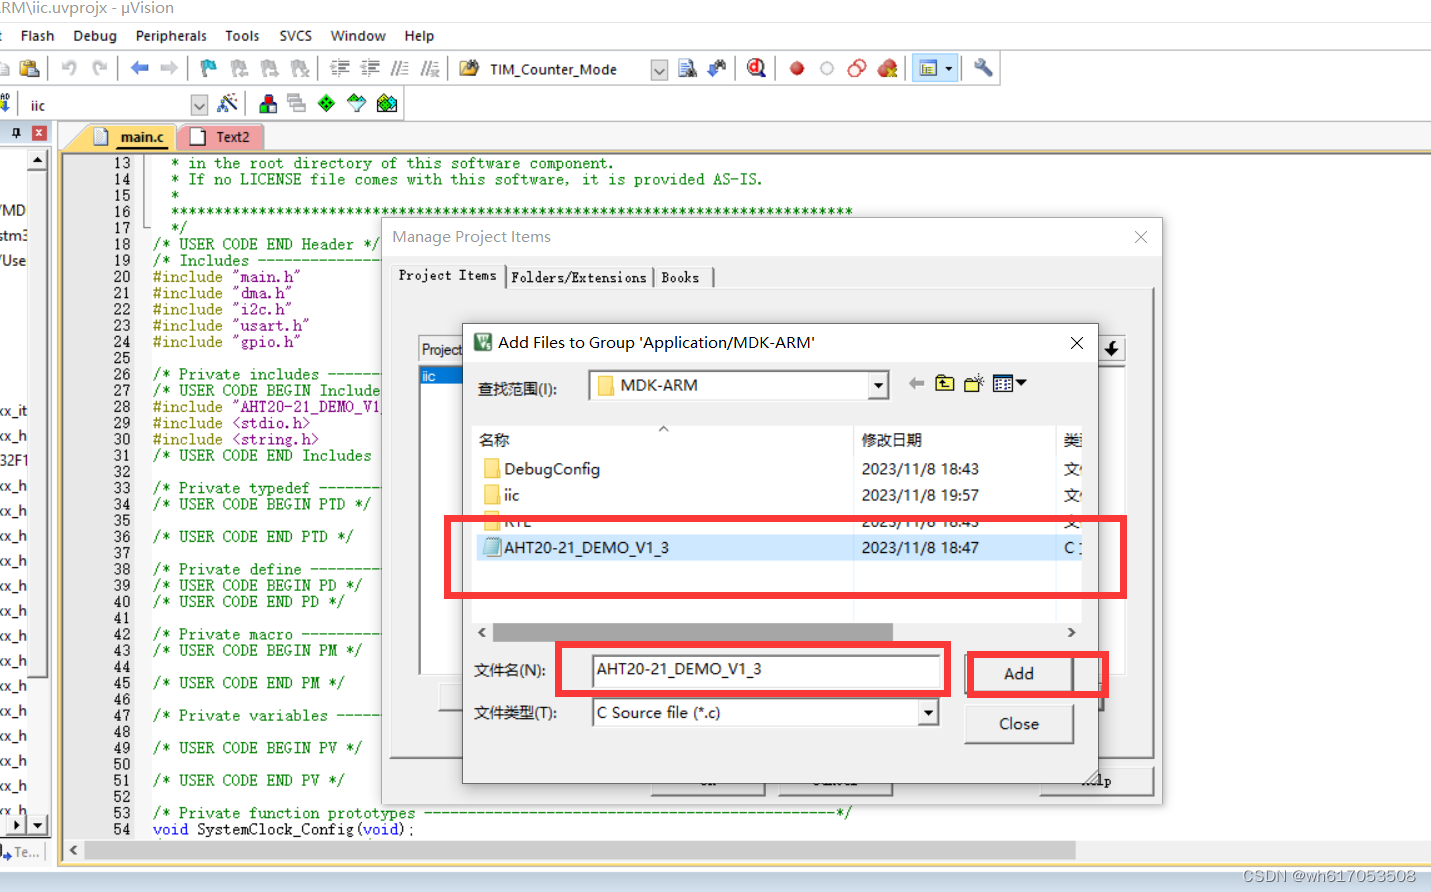This screenshot has height=892, width=1431.
Task: Navigate backwards with blue left arrow
Action: (140, 68)
